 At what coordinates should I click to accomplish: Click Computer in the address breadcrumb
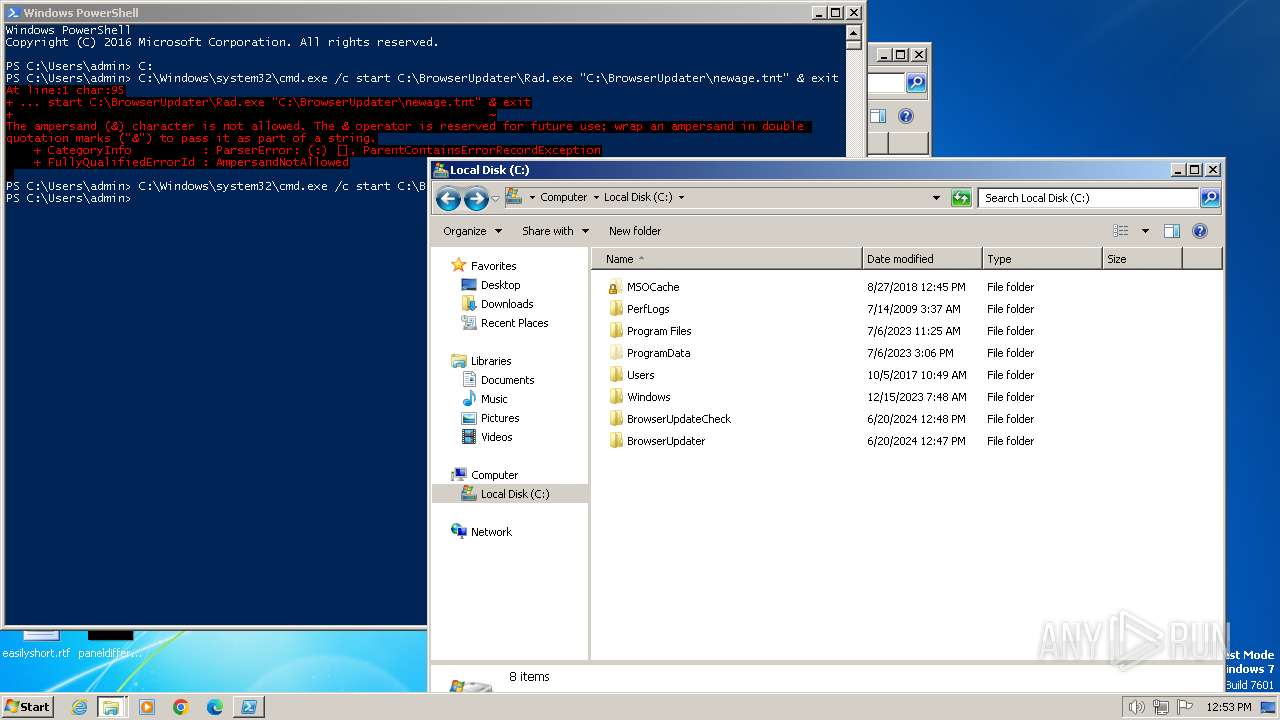pyautogui.click(x=563, y=198)
